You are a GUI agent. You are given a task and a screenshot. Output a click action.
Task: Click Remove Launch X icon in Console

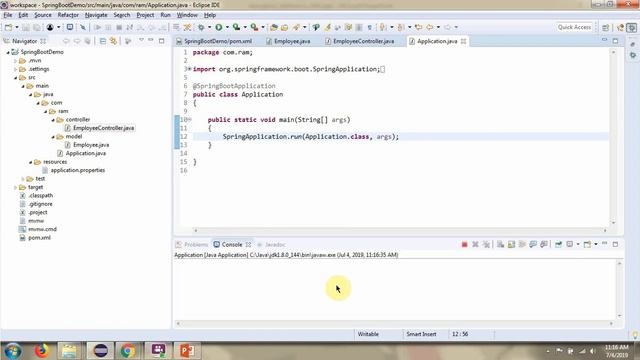[475, 244]
